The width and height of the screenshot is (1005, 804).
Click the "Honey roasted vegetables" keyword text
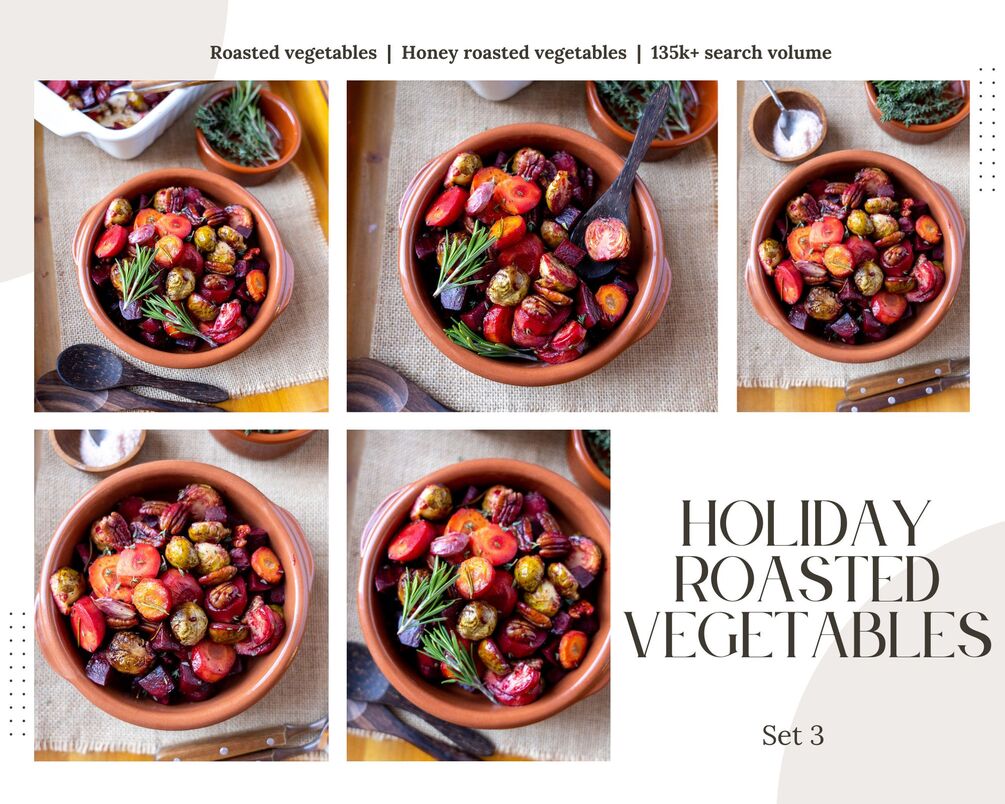(513, 53)
